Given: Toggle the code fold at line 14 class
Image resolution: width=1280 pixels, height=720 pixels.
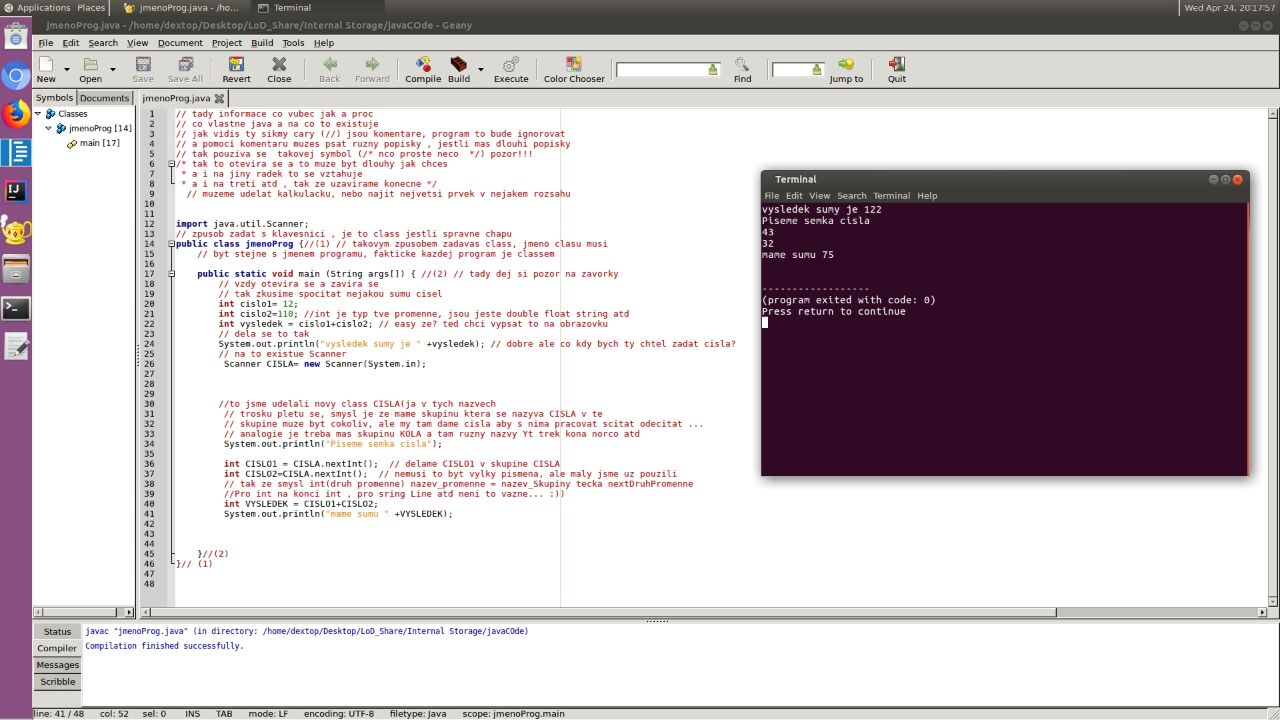Looking at the screenshot, I should pos(171,244).
